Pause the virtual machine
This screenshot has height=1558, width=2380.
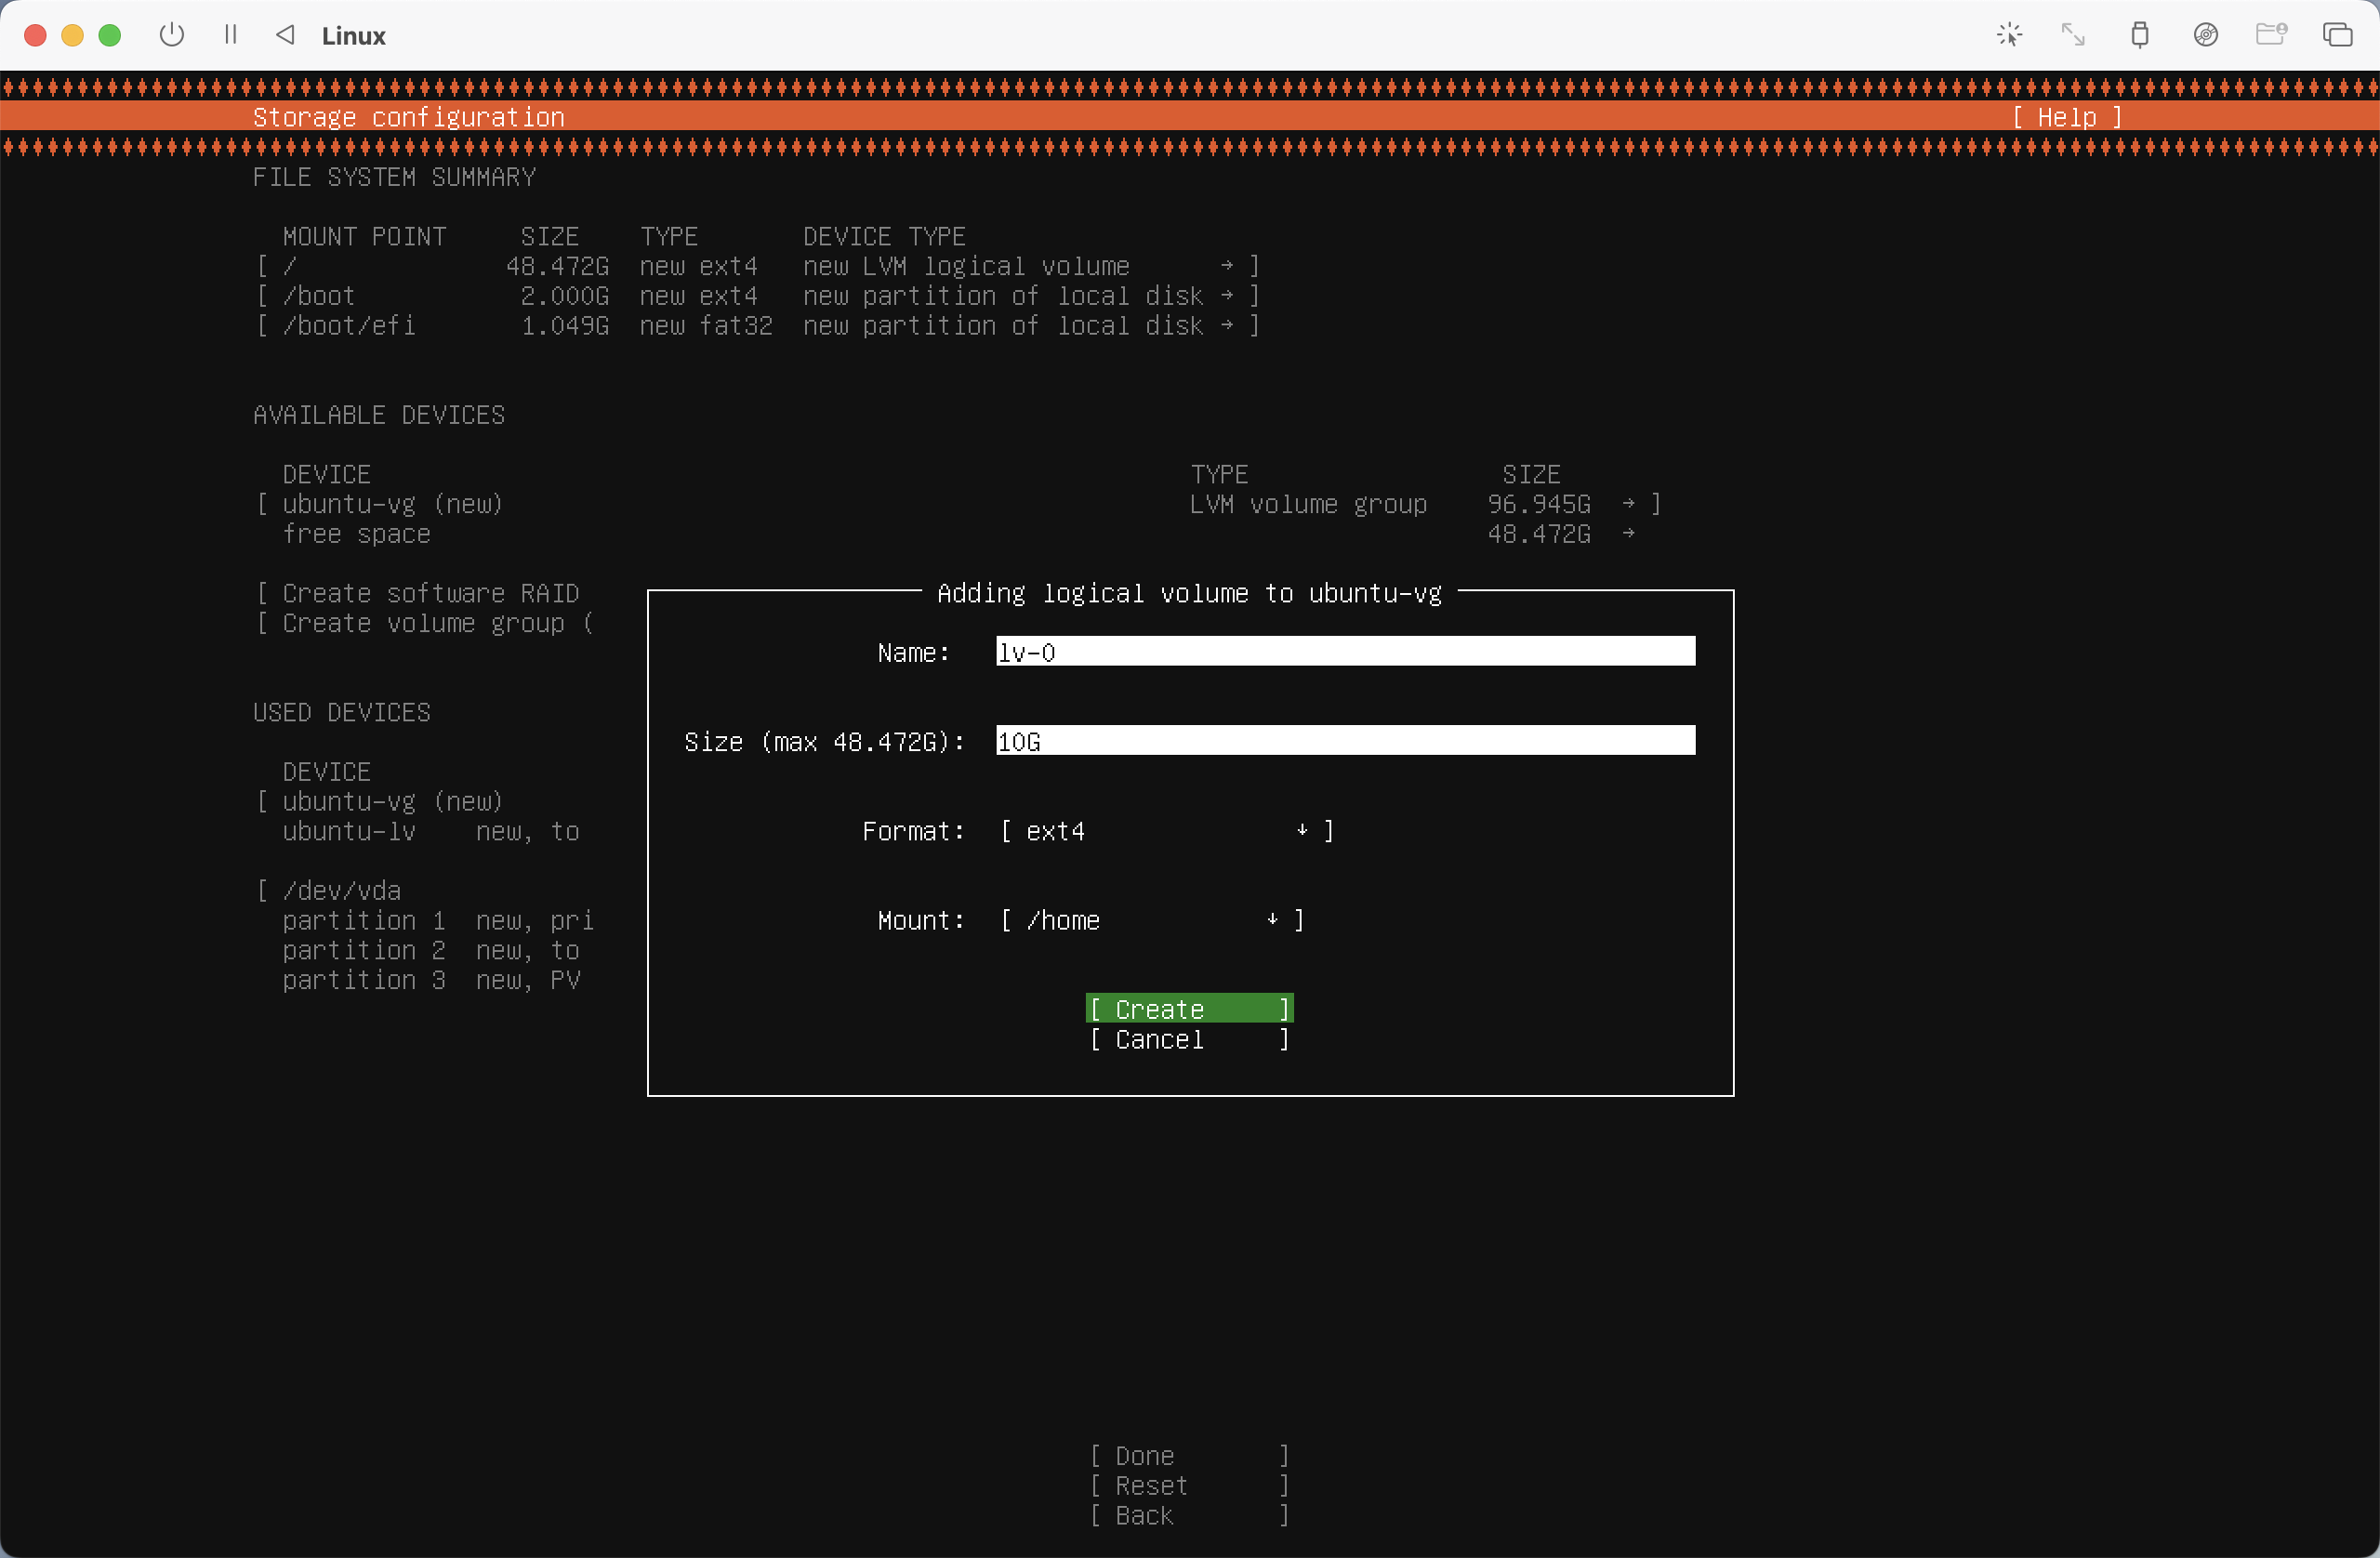click(231, 35)
